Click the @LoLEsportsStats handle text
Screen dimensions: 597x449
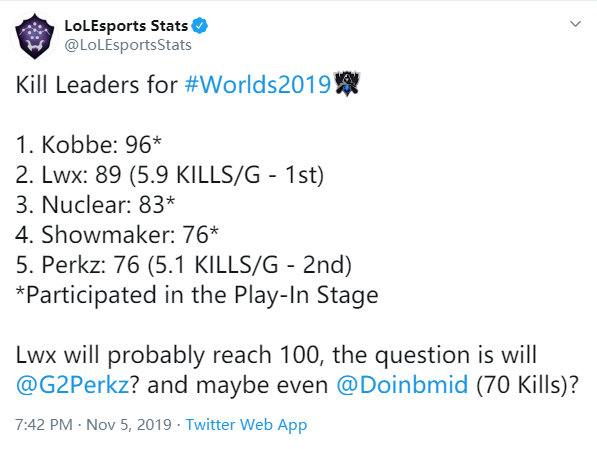point(128,45)
